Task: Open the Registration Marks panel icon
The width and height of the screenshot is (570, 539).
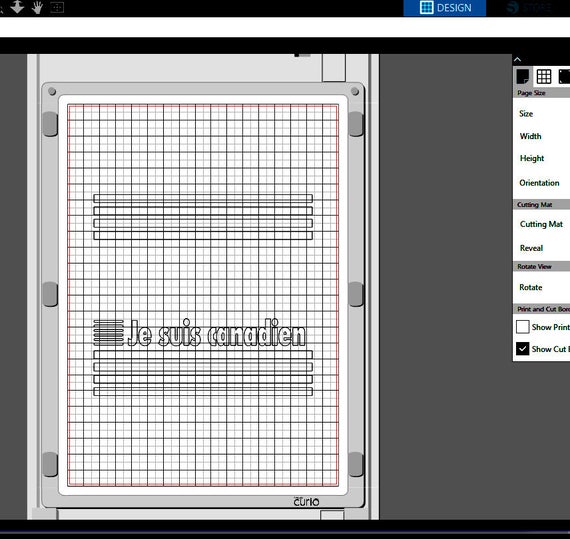Action: [x=564, y=76]
